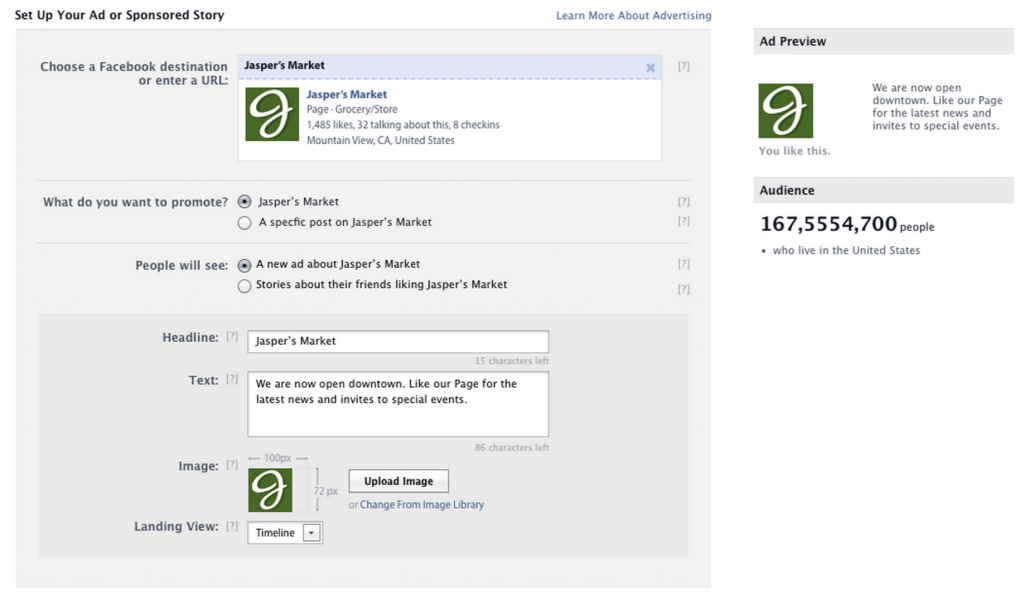
Task: Click 'who live in the United States'
Action: 846,250
